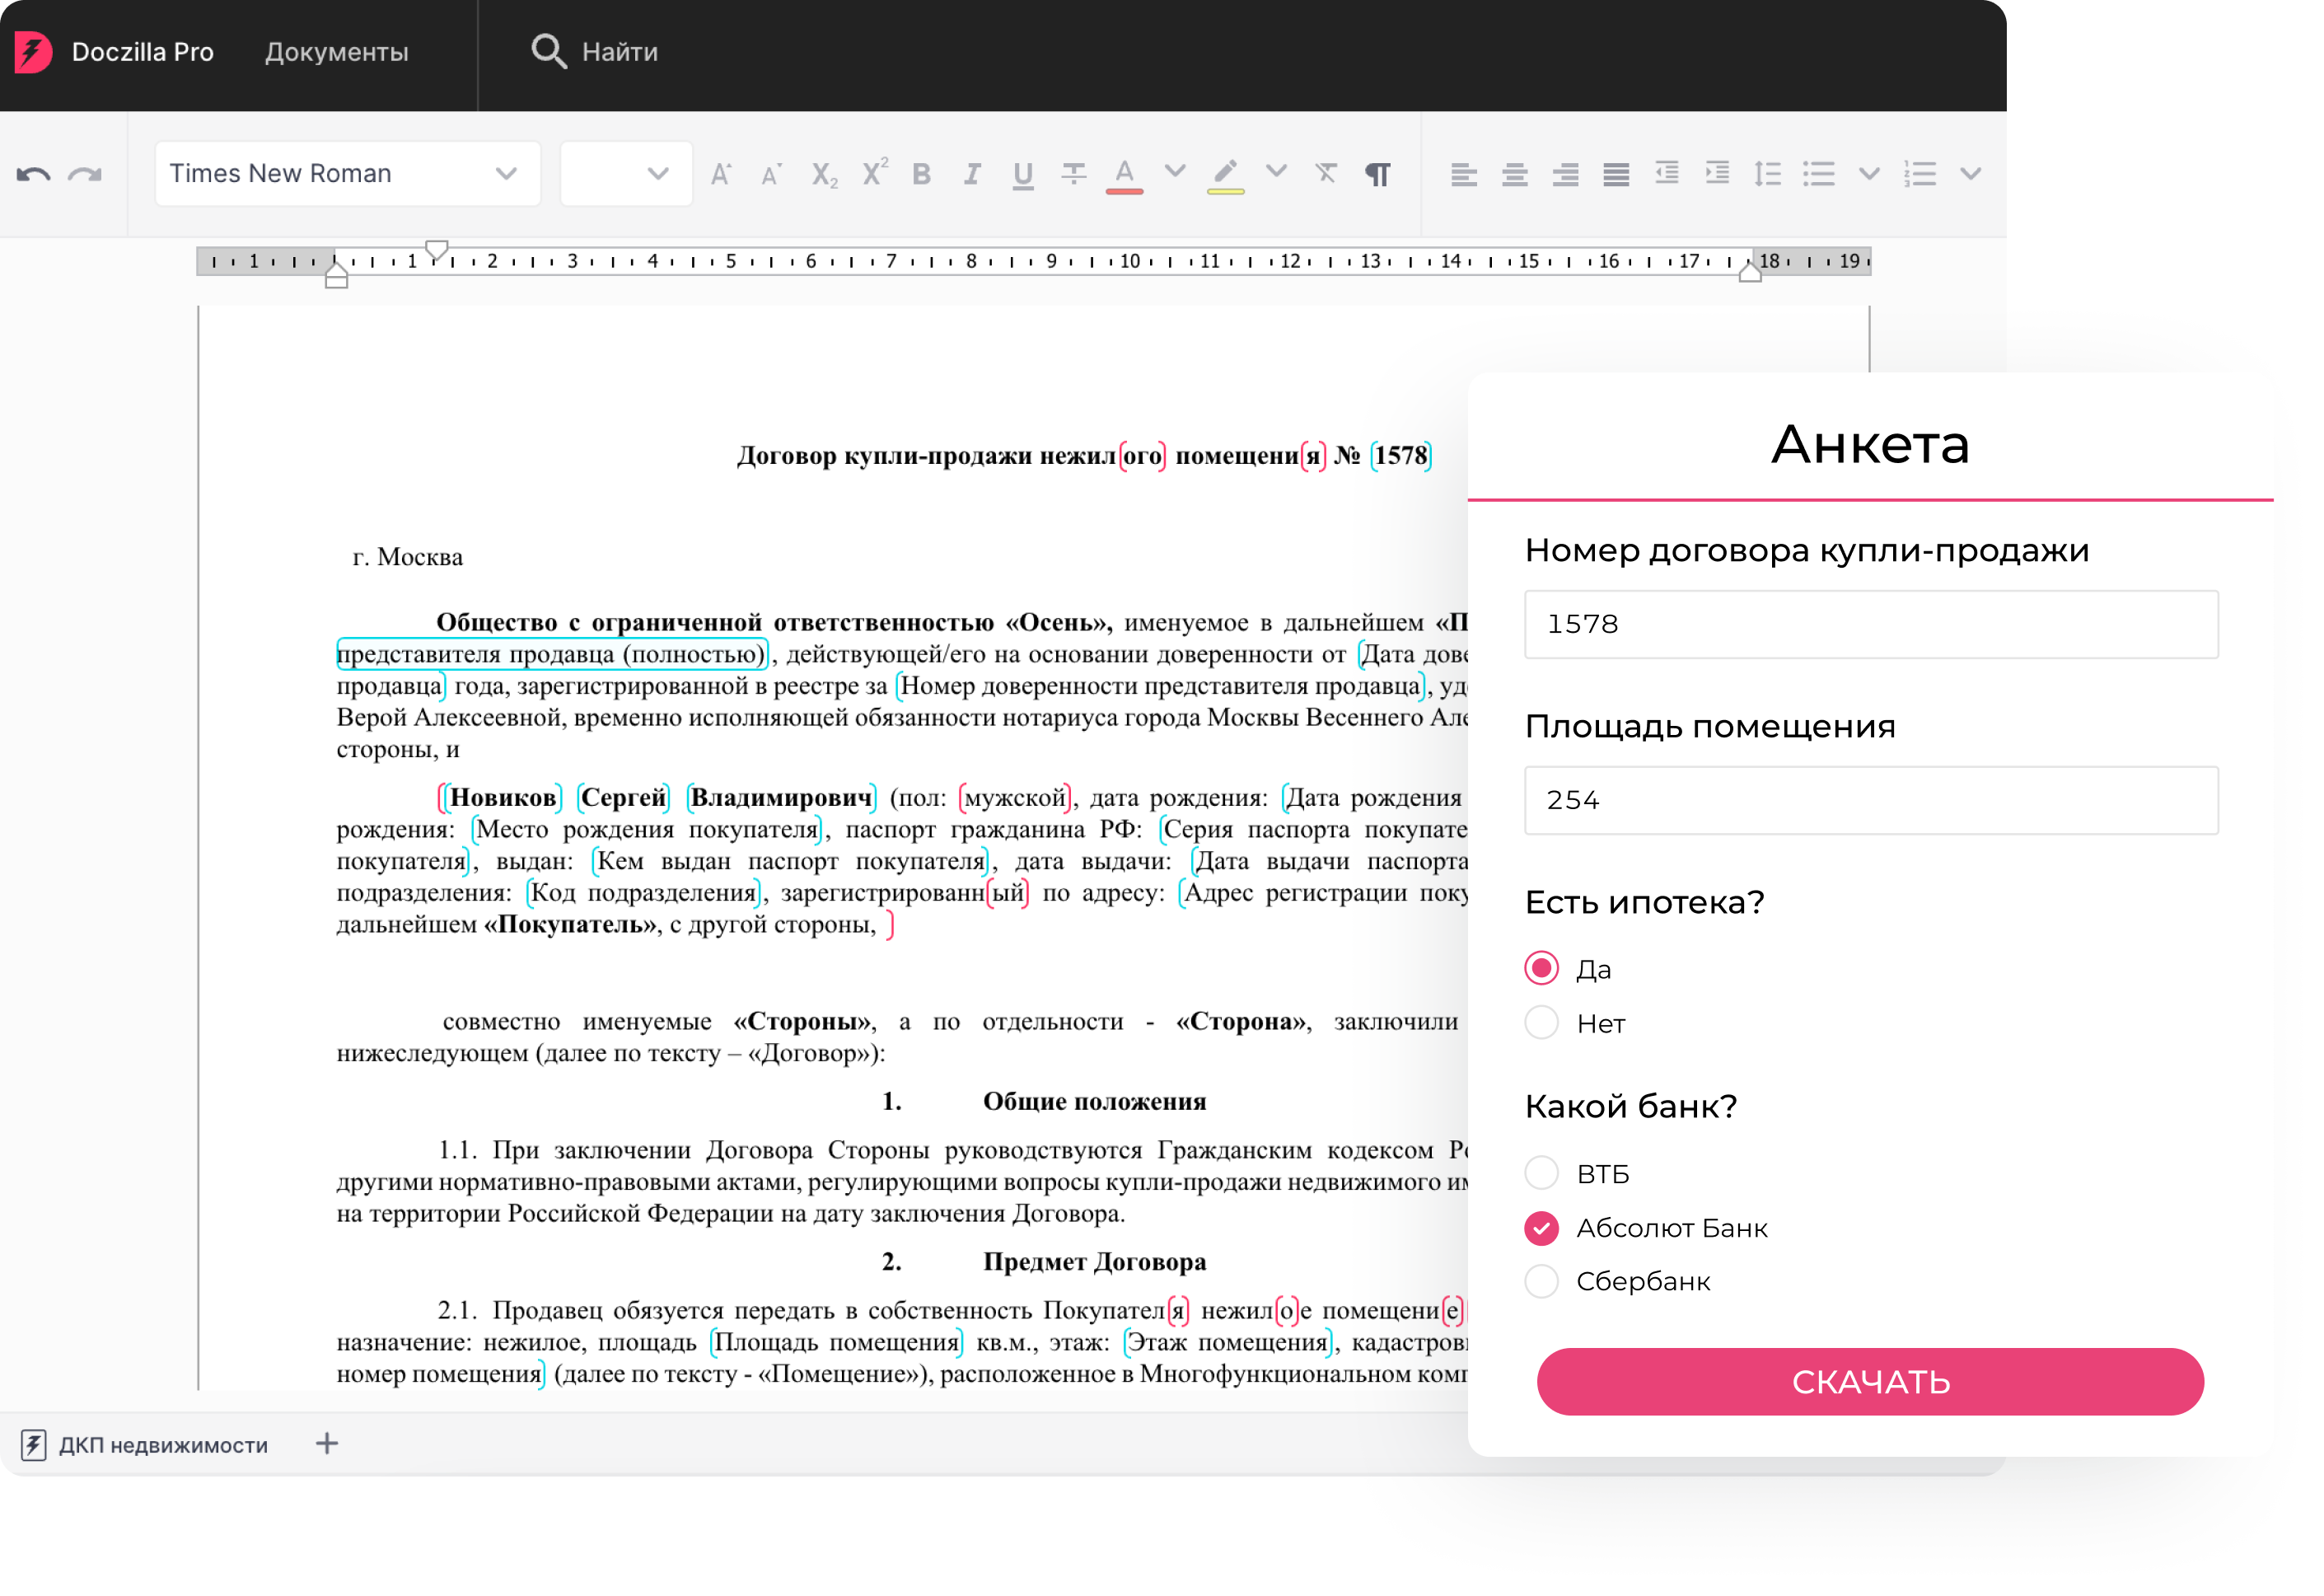Choose ВТБ bank option
The image size is (2324, 1596).
point(1541,1173)
